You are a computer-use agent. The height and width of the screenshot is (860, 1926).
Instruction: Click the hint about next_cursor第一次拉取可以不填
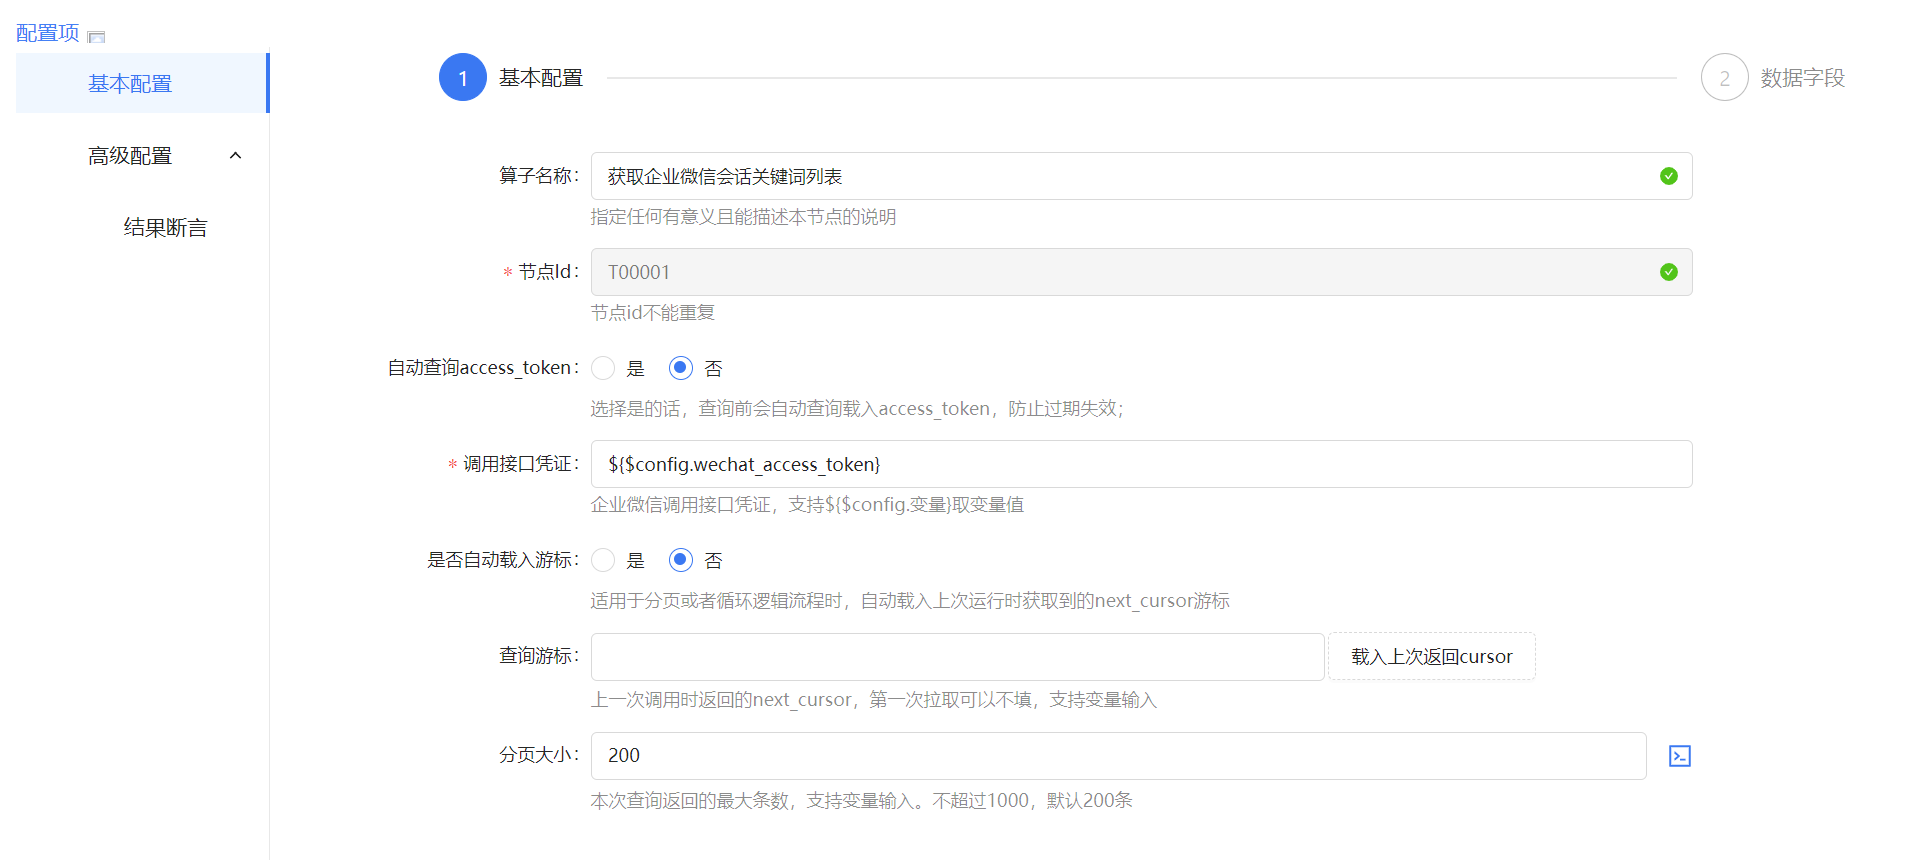click(x=873, y=699)
